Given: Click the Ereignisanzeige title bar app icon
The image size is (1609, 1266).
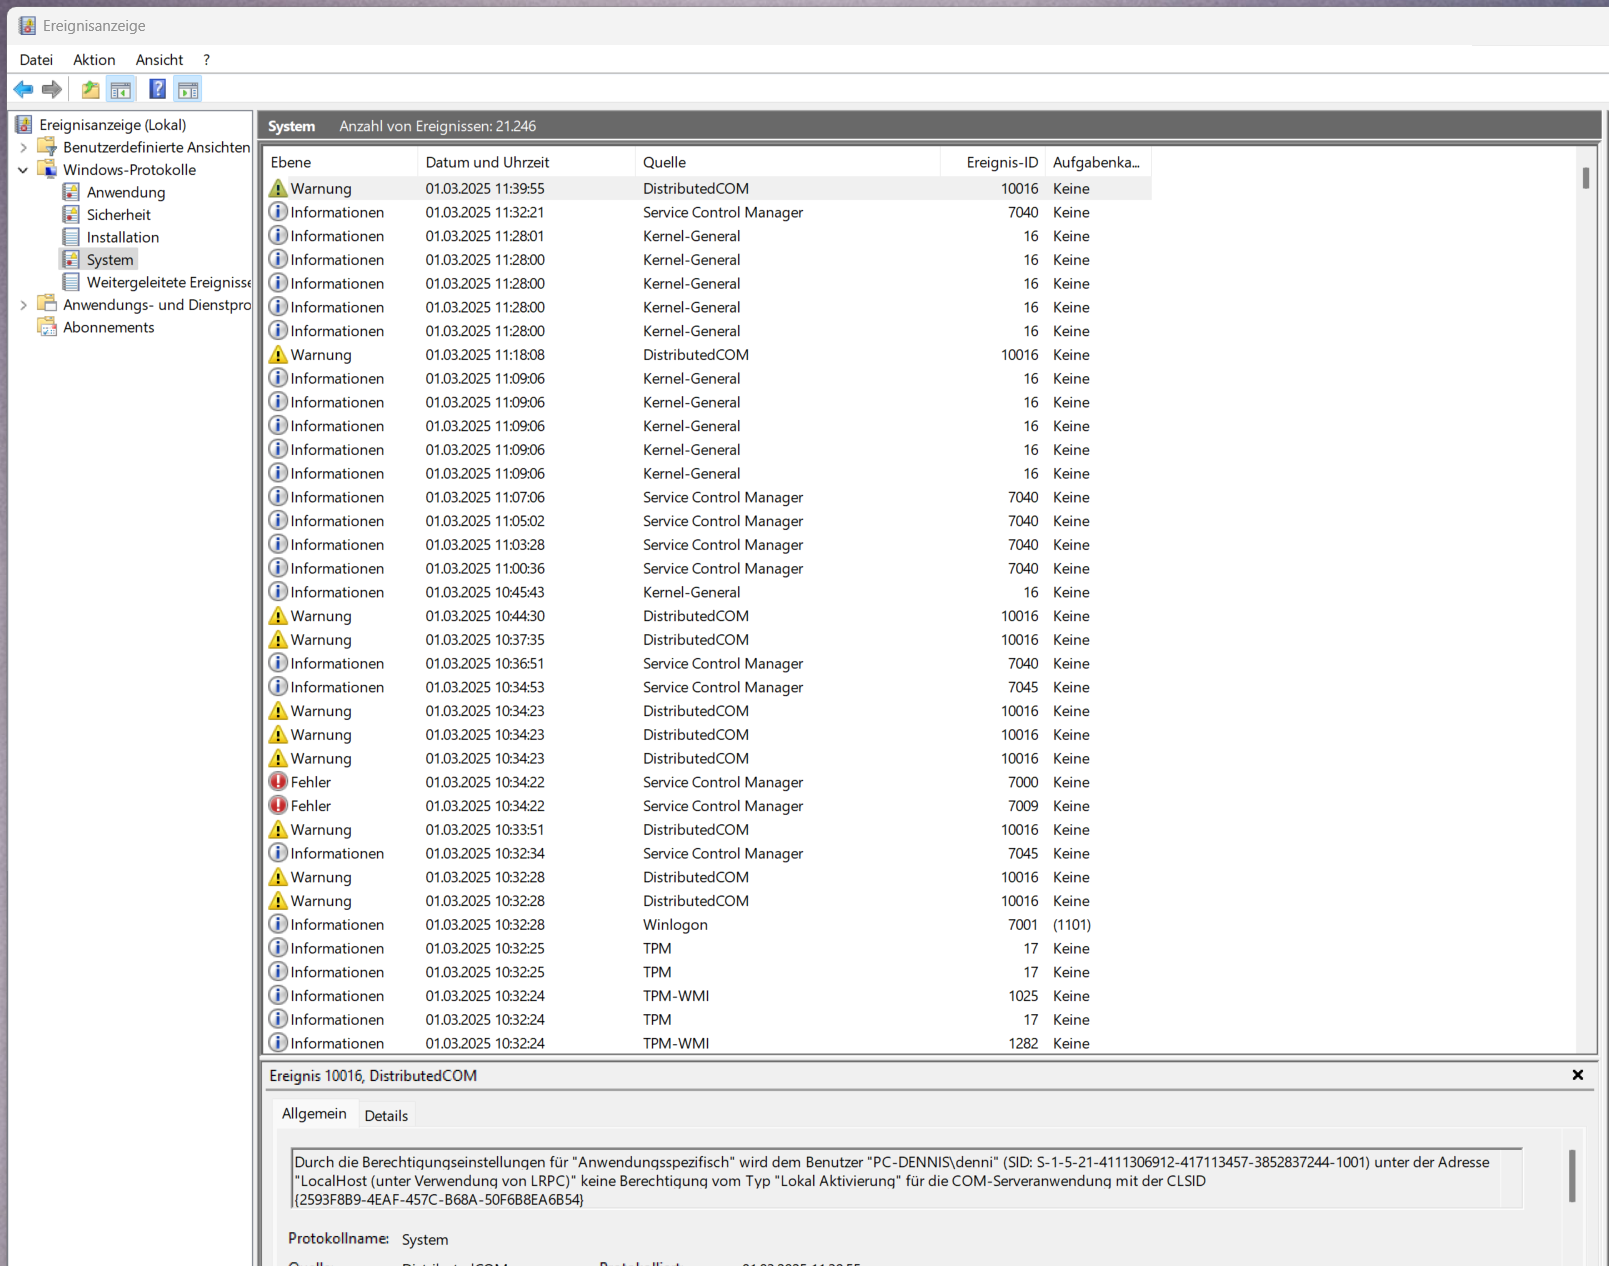Looking at the screenshot, I should (27, 26).
